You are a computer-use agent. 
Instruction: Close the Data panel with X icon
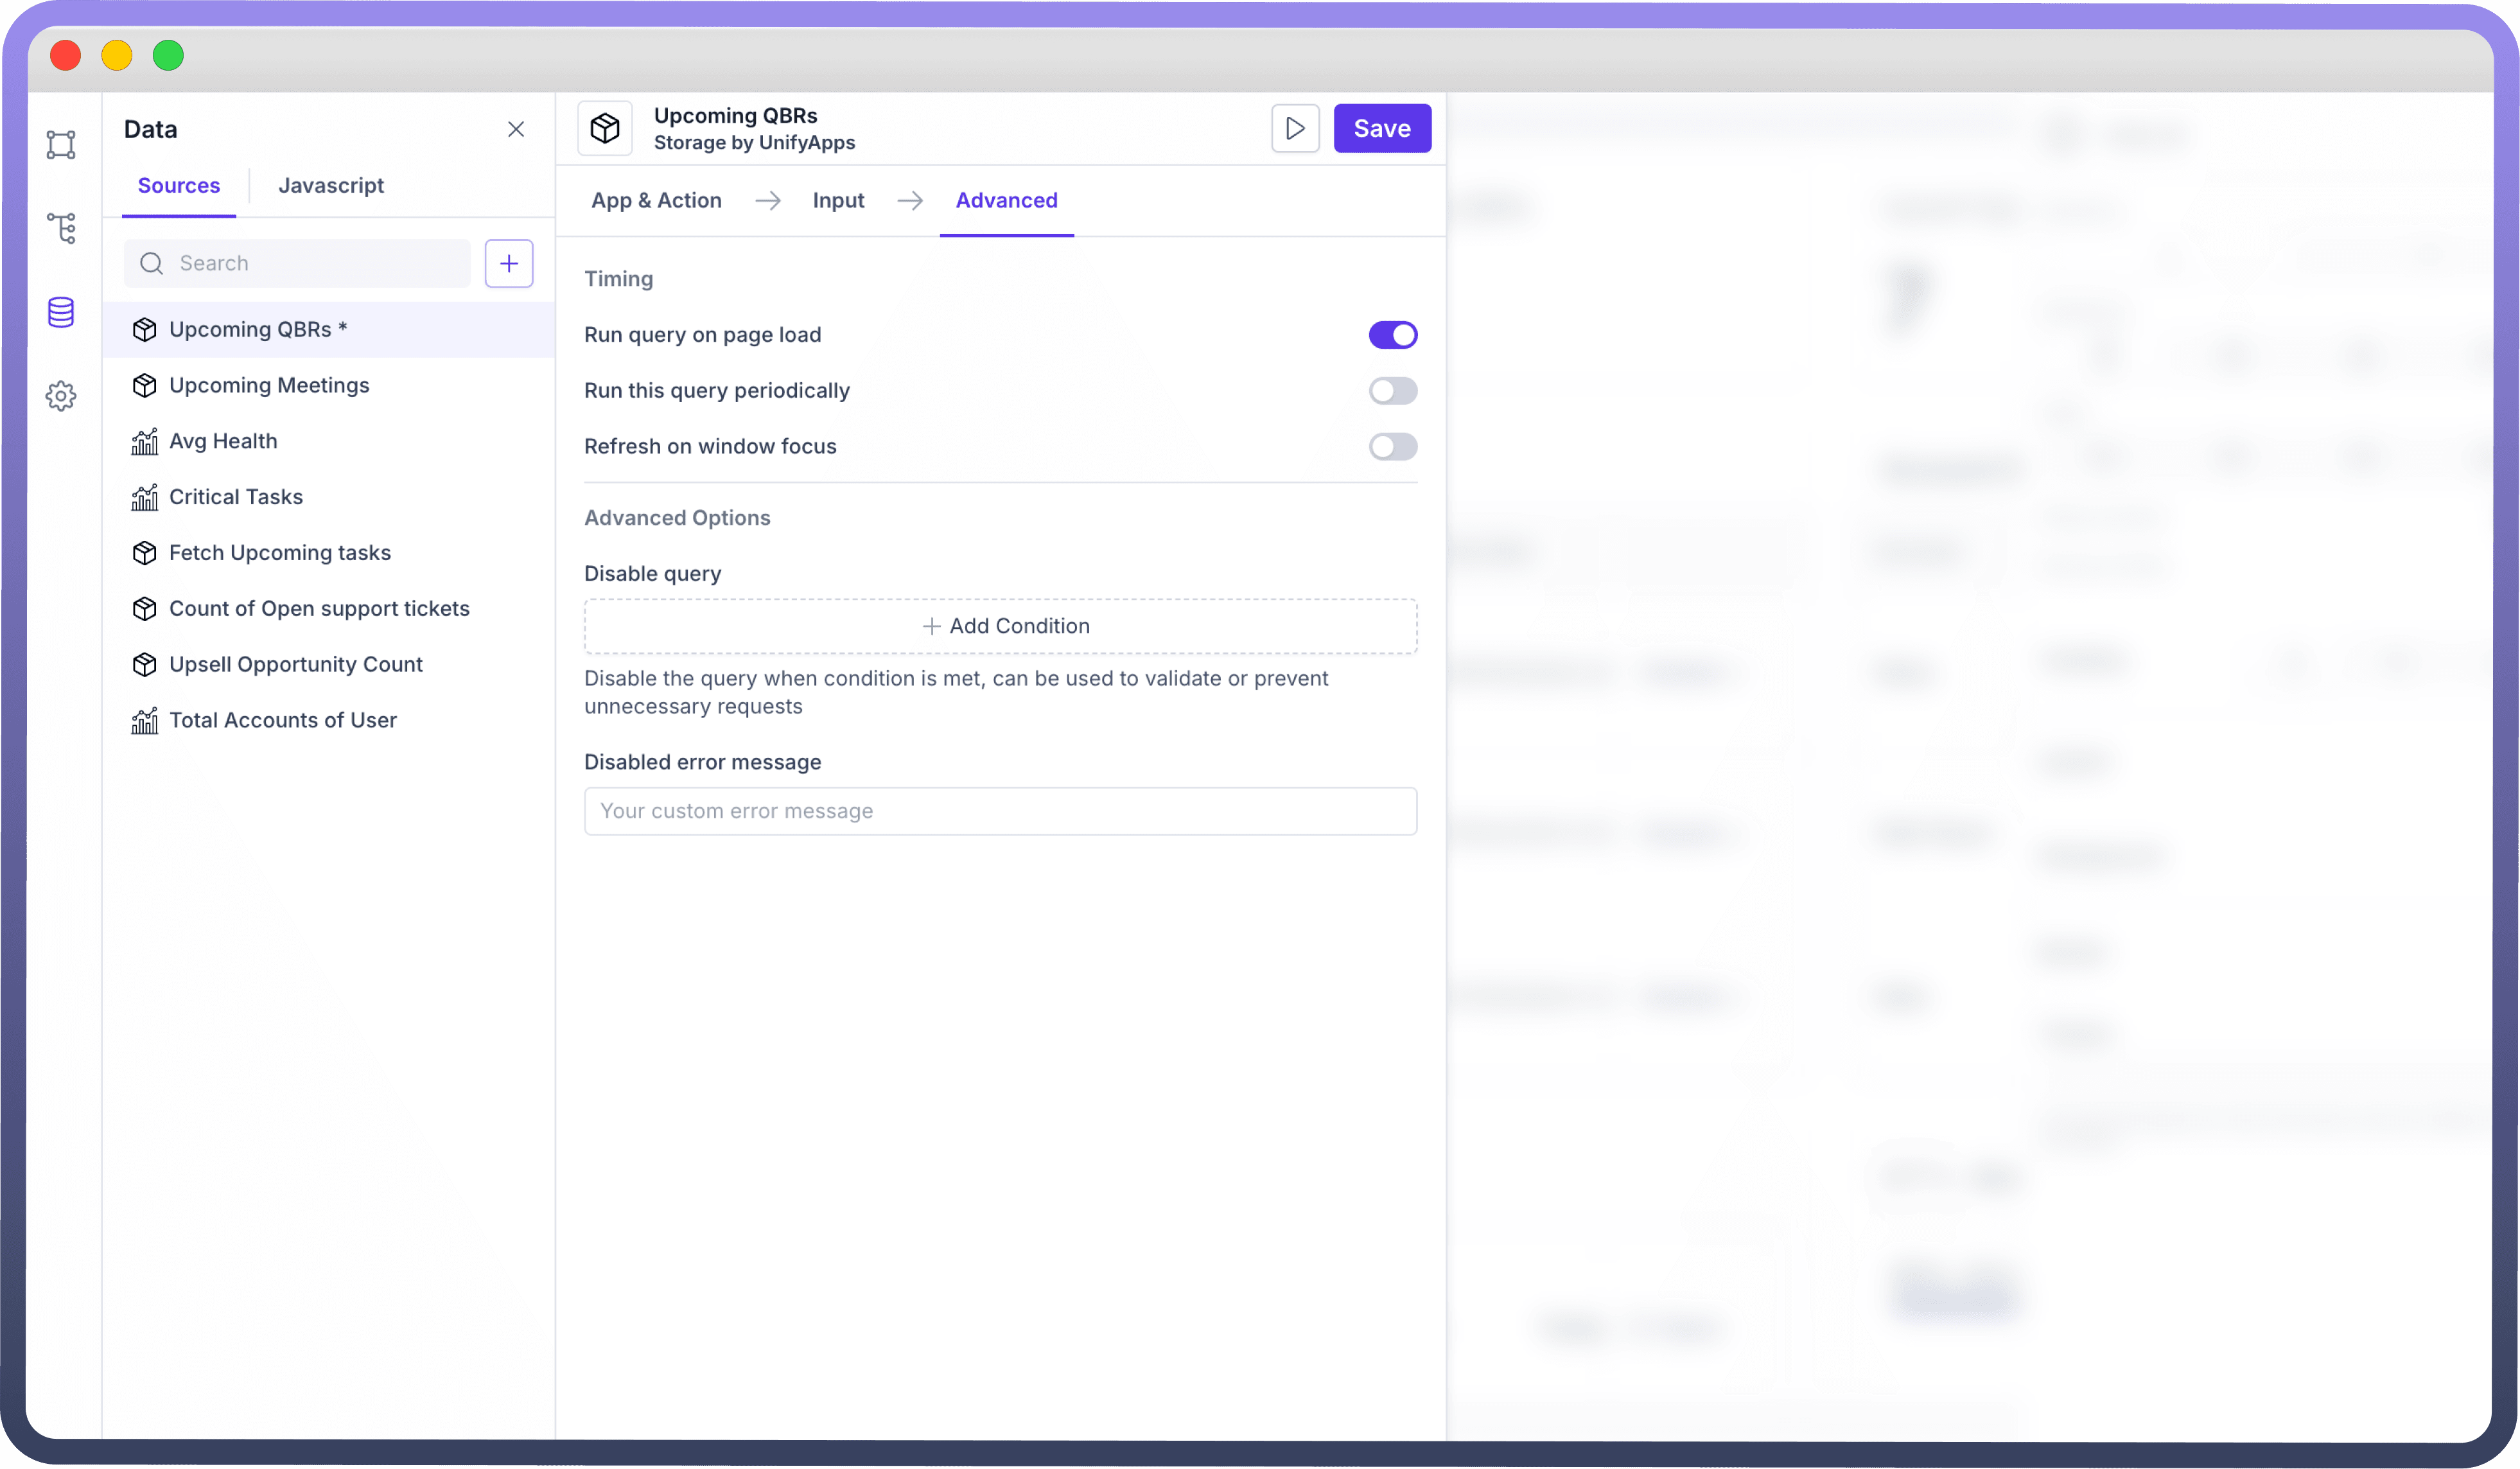coord(516,129)
